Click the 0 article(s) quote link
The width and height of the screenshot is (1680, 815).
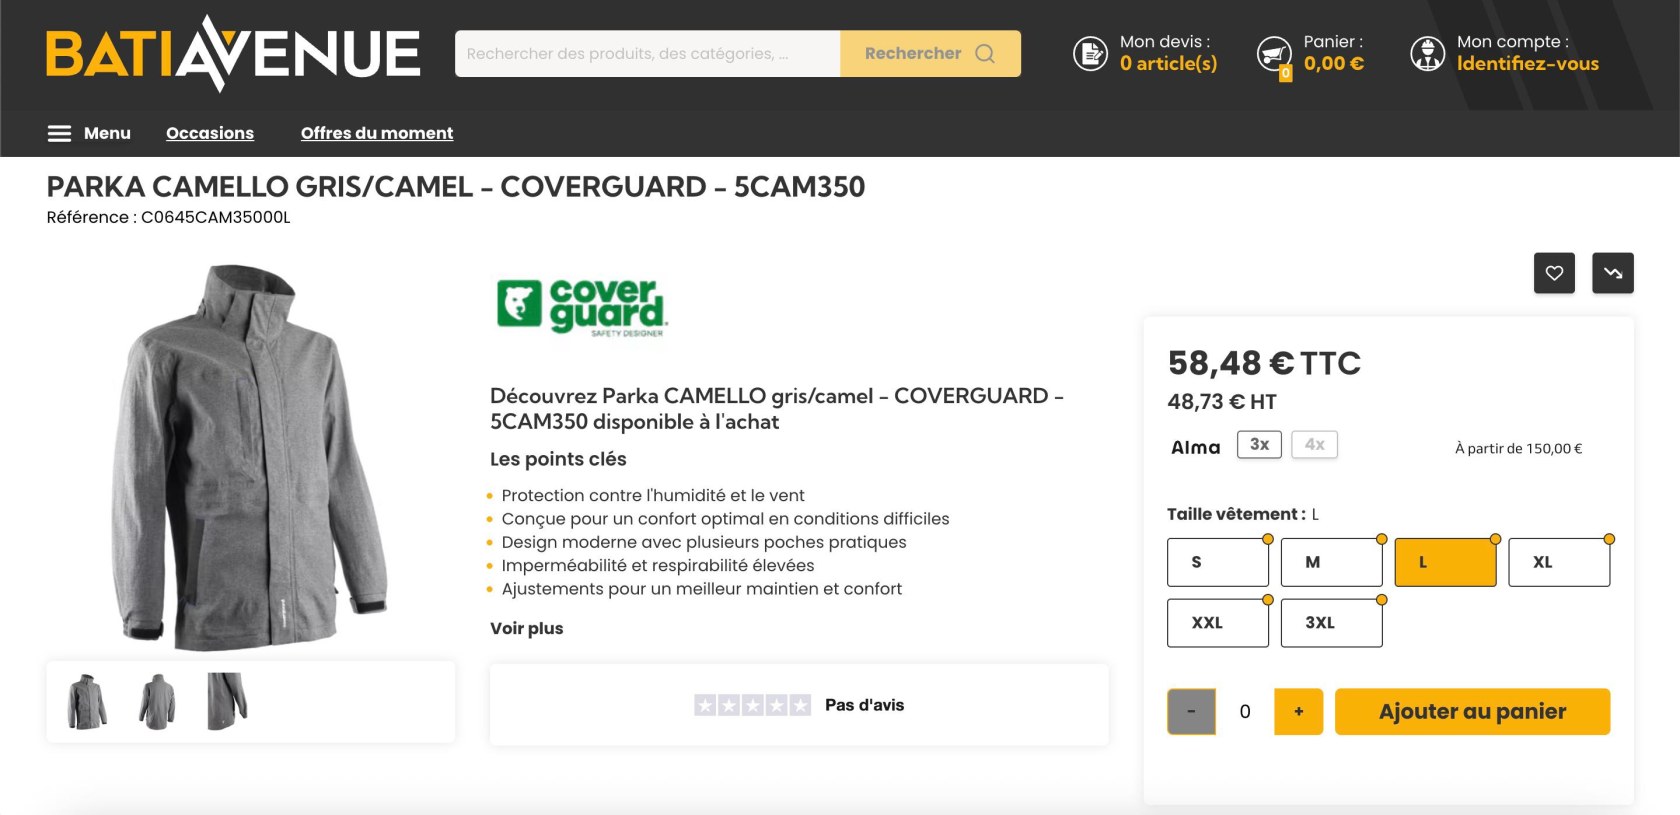[1168, 64]
